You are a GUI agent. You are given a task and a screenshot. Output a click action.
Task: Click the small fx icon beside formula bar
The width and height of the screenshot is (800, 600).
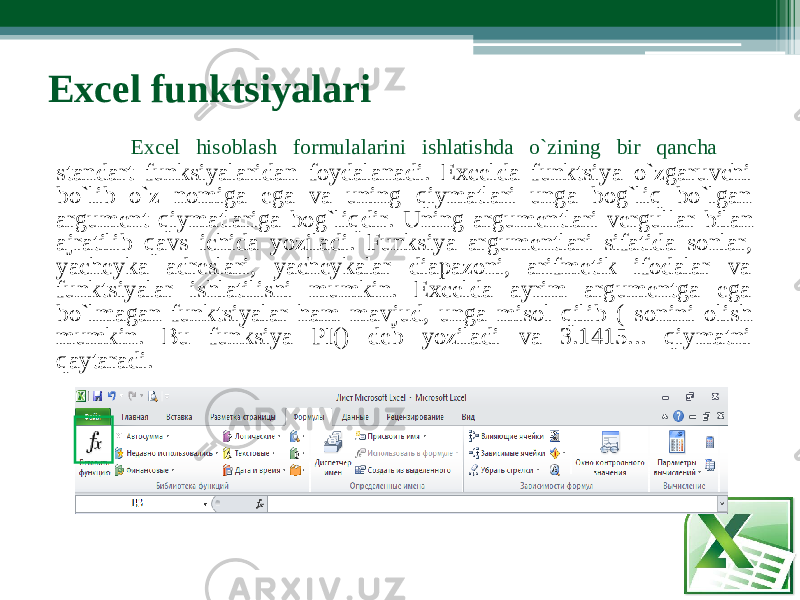point(260,504)
